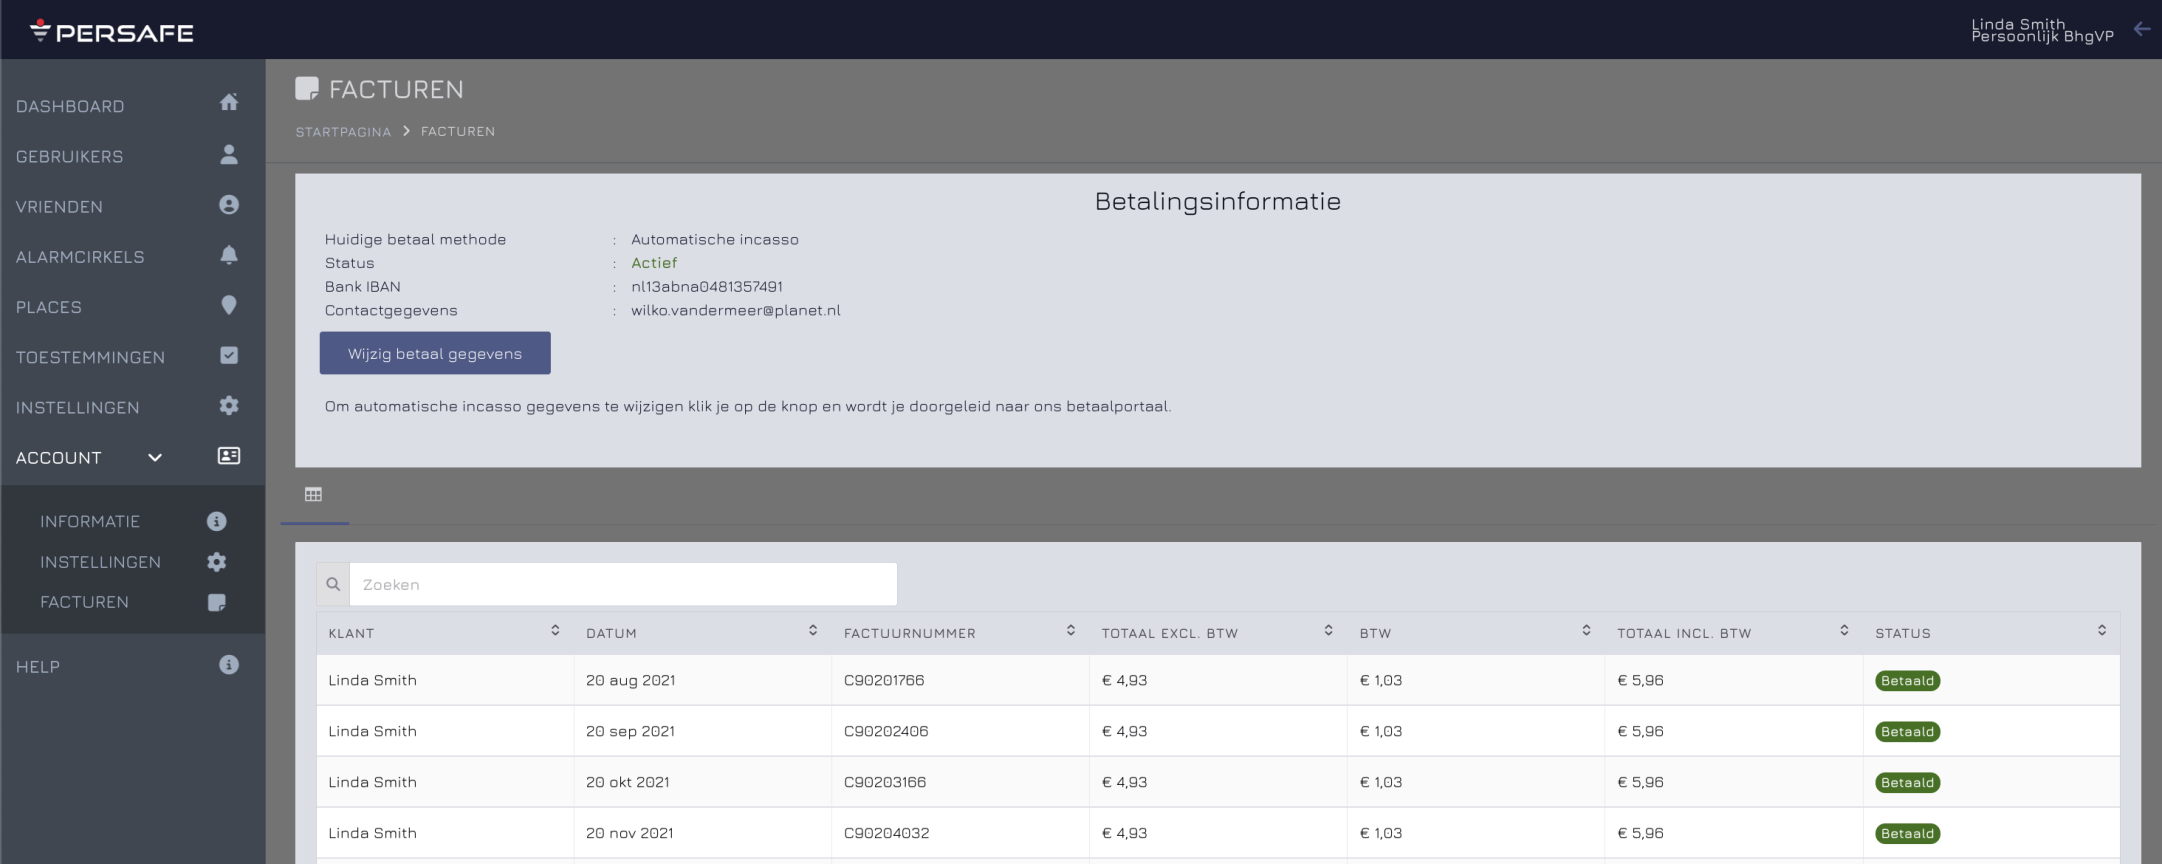Open Toestemmingen menu item
This screenshot has width=2162, height=864.
pos(90,357)
